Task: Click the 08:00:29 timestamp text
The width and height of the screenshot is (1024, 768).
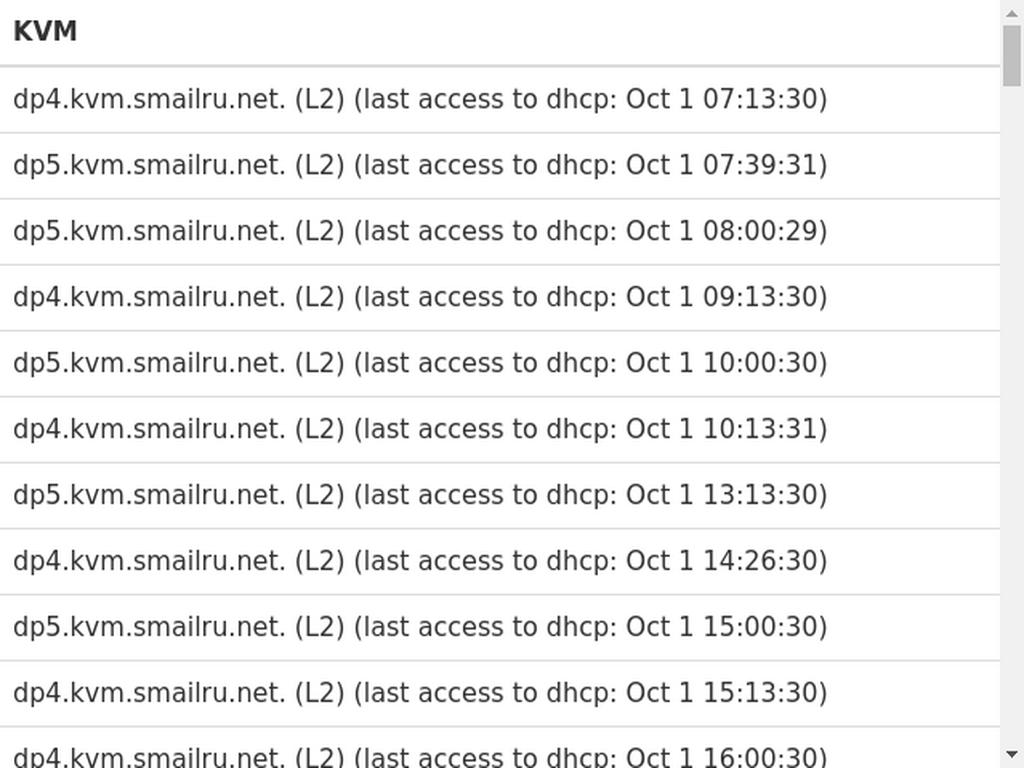Action: 760,231
